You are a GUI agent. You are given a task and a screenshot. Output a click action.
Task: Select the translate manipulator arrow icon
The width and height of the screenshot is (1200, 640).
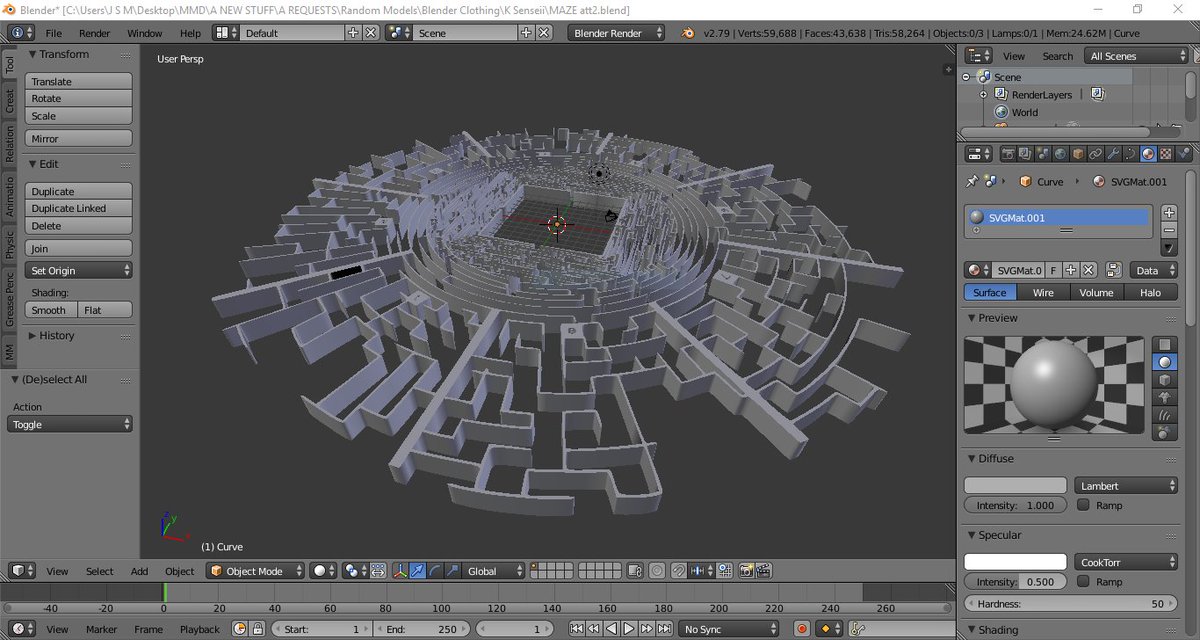416,571
